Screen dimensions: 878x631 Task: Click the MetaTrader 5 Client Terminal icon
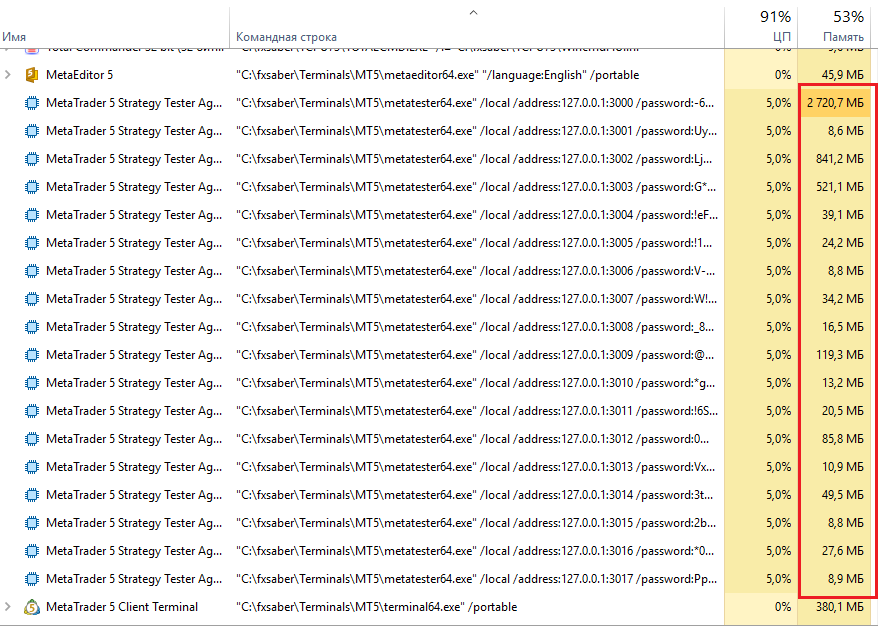(x=32, y=607)
